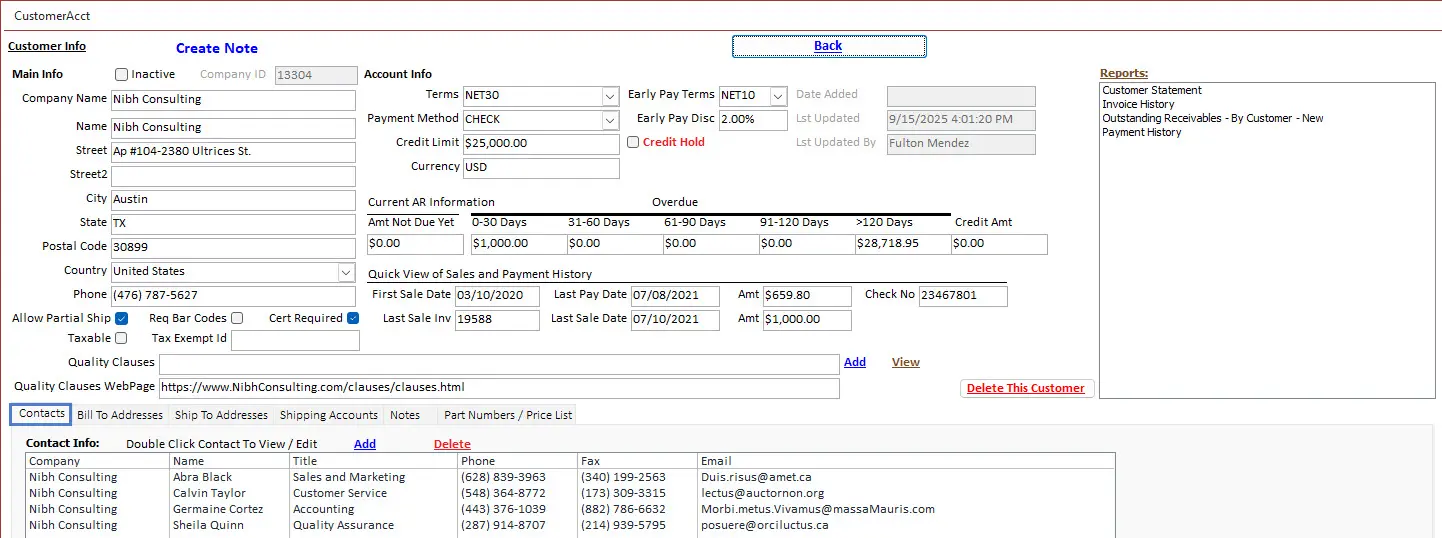The image size is (1442, 538).
Task: Toggle the Inactive checkbox
Action: click(121, 74)
